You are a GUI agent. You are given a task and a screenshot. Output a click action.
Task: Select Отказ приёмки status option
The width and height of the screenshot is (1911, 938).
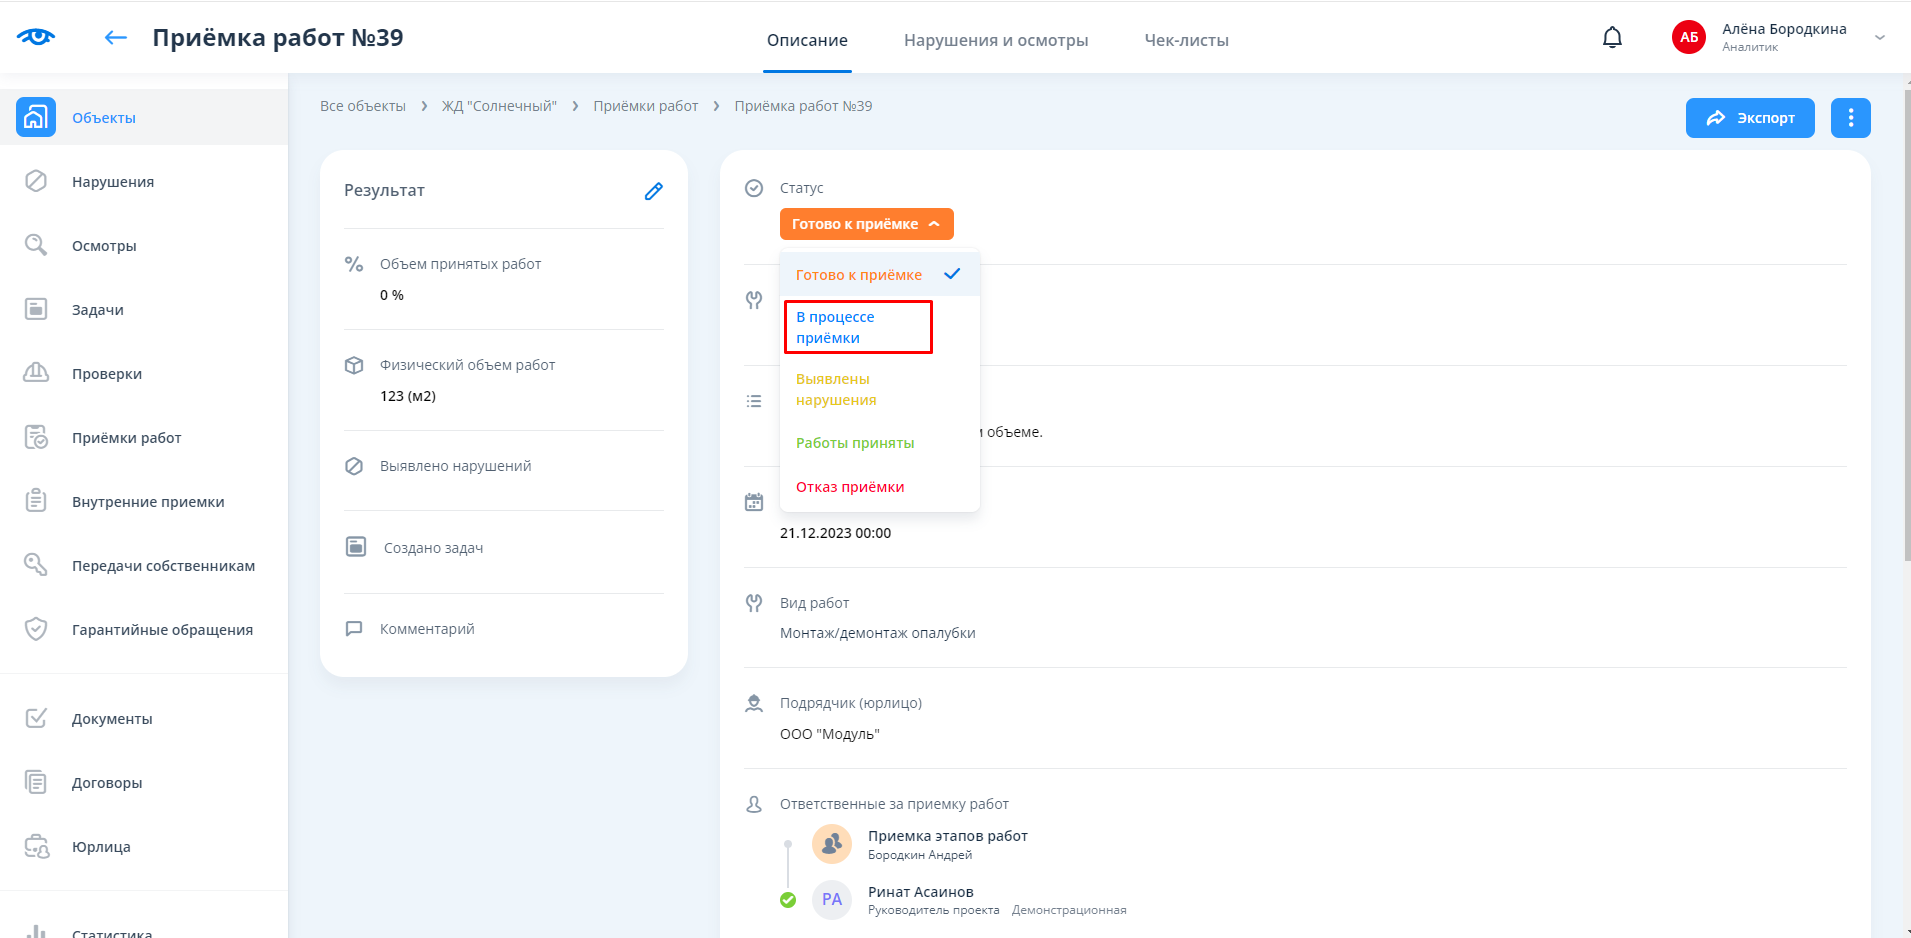[x=850, y=487]
